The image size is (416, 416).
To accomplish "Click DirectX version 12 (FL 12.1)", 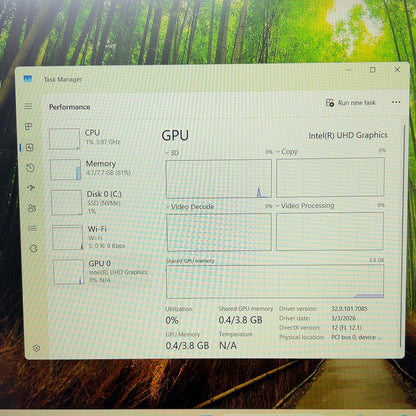I will point(347,328).
